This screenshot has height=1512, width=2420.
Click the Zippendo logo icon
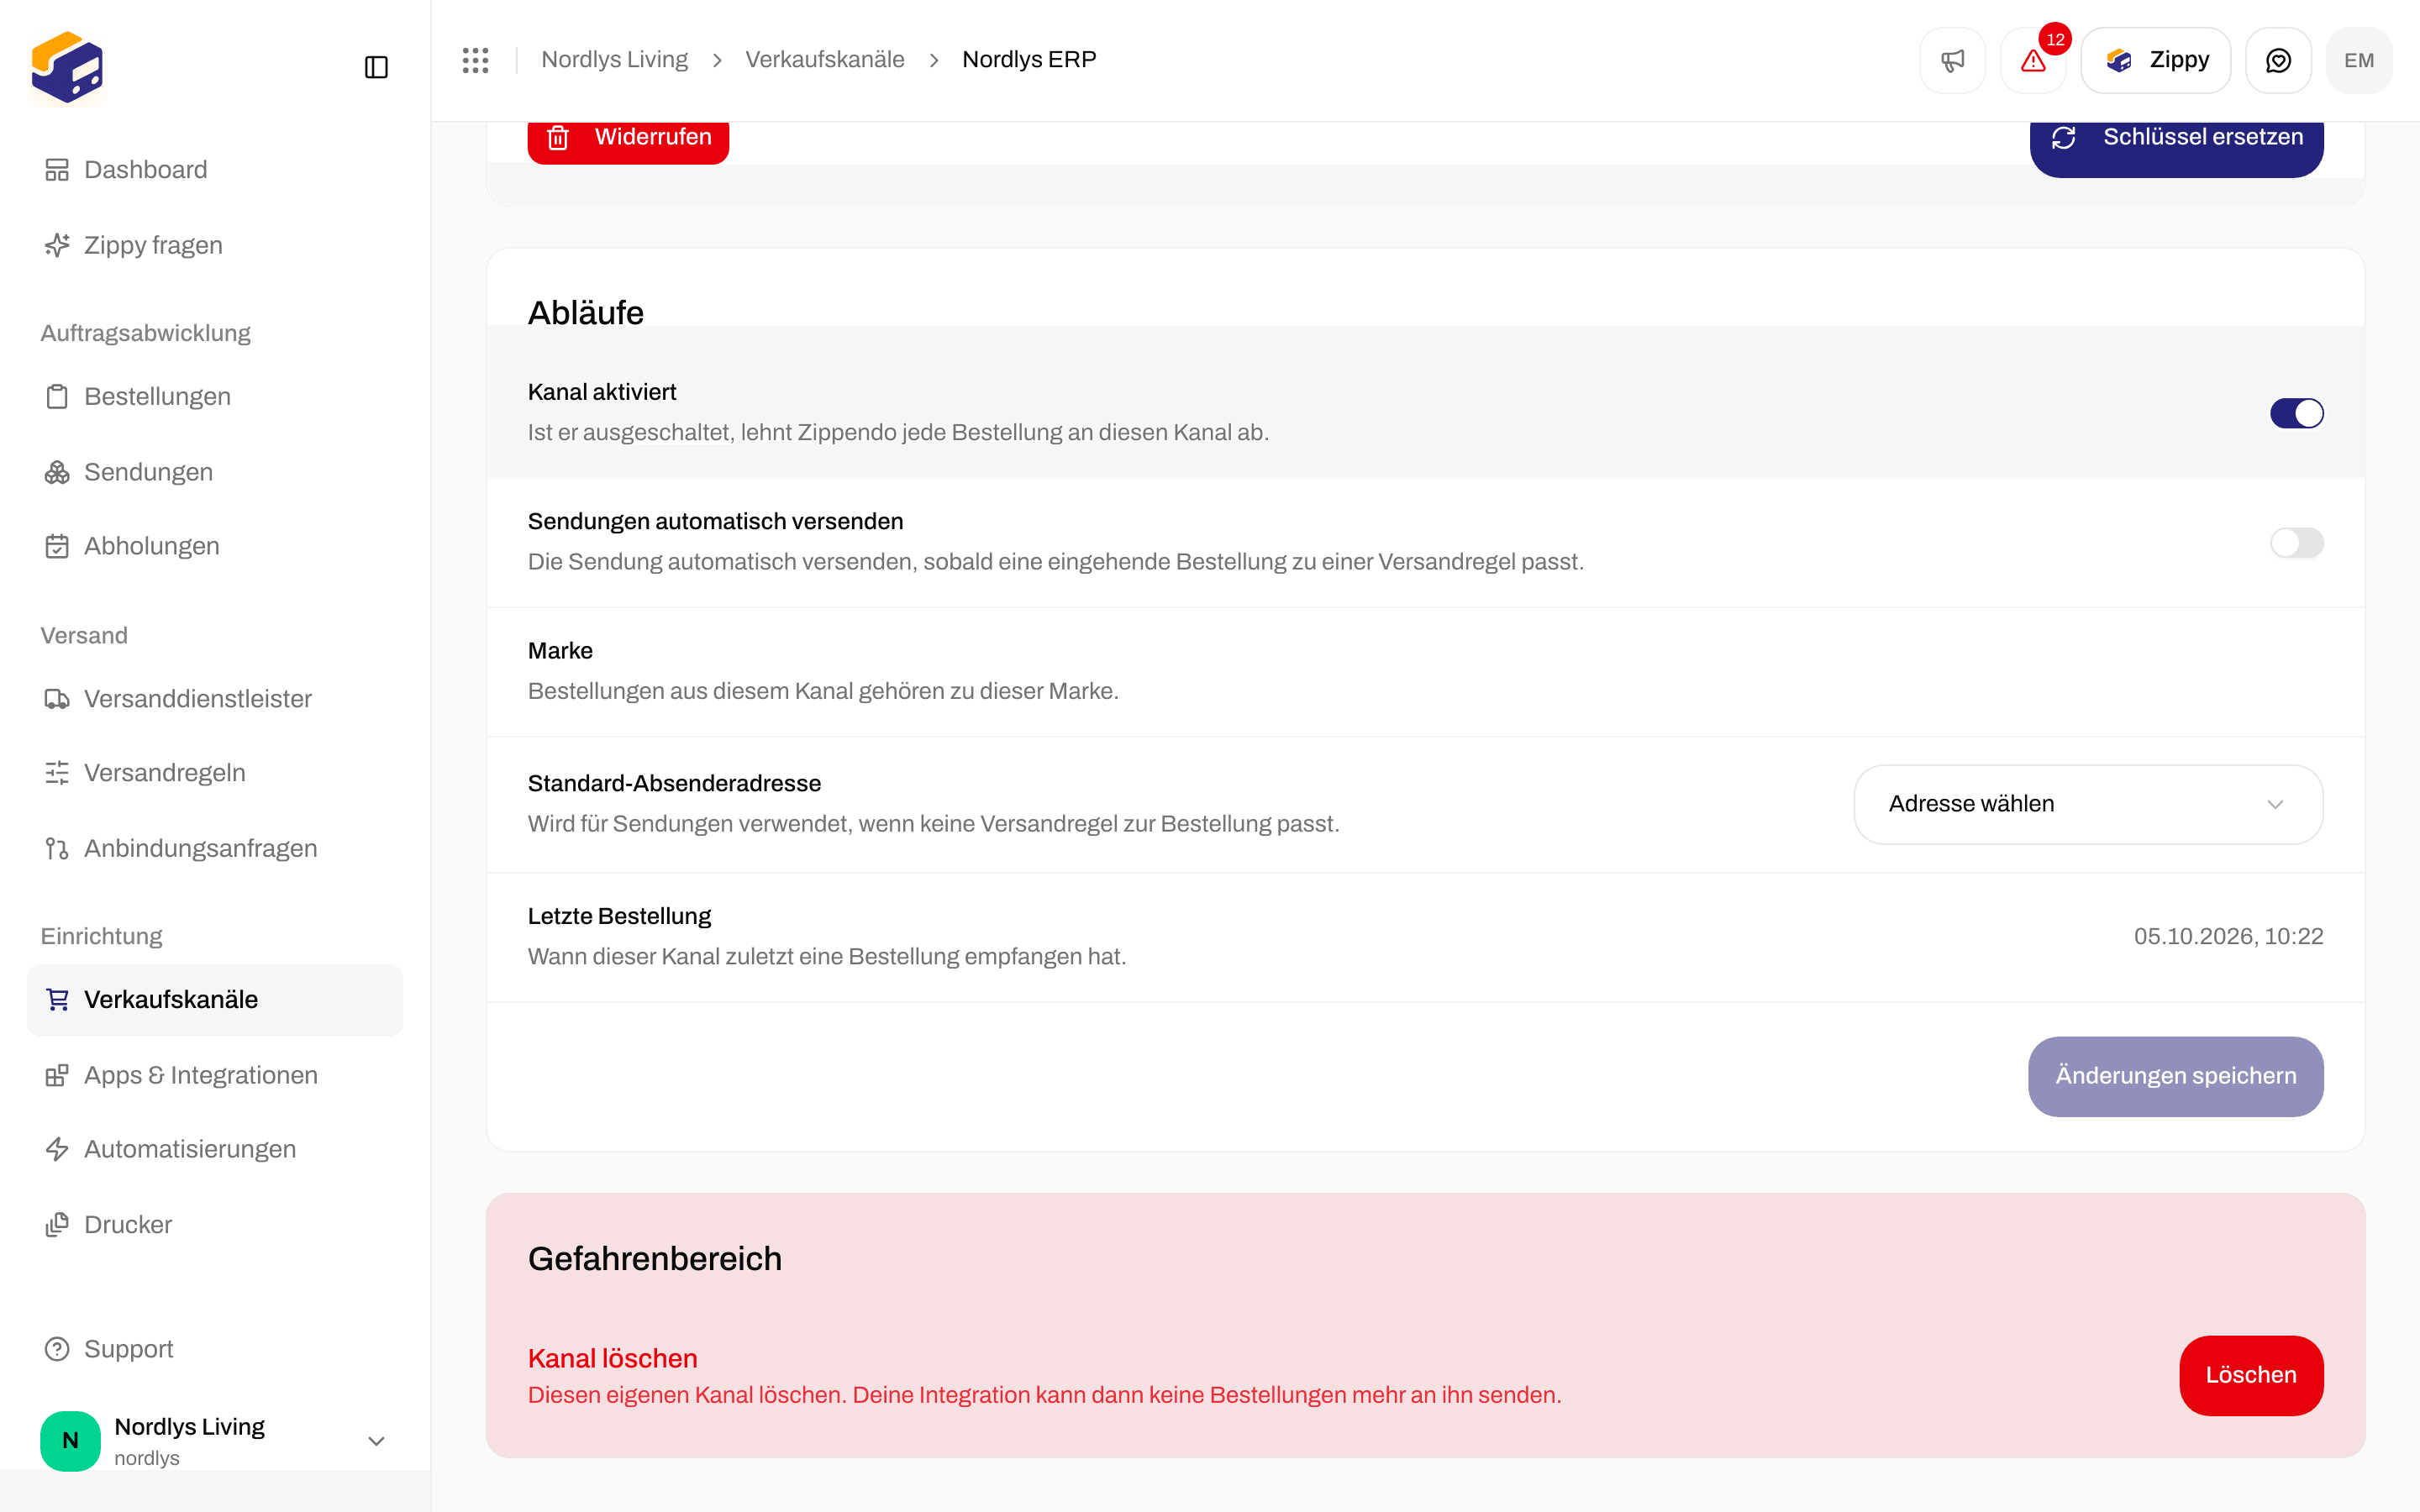click(67, 67)
